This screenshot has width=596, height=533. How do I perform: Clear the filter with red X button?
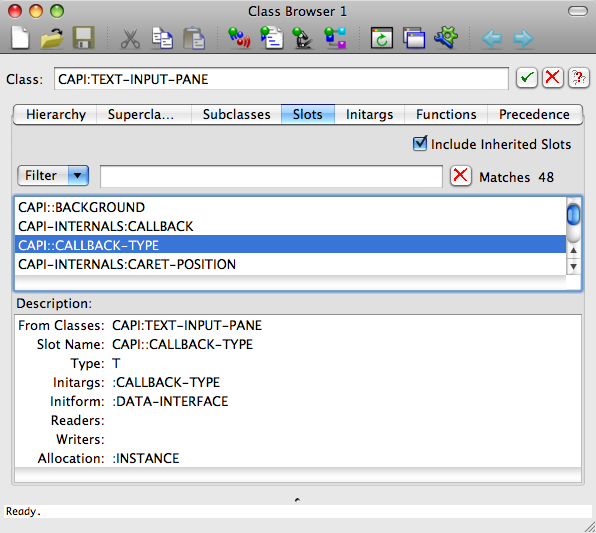click(x=461, y=176)
